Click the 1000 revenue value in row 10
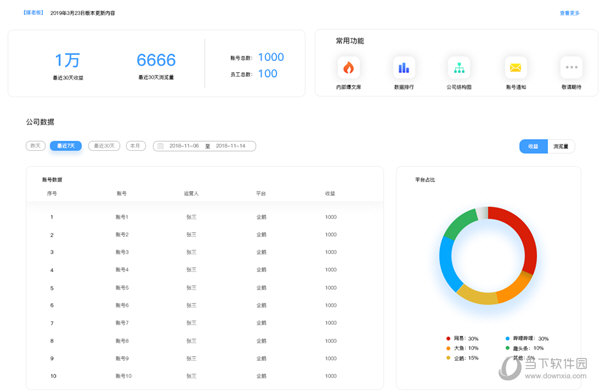The image size is (600, 392). [x=331, y=376]
